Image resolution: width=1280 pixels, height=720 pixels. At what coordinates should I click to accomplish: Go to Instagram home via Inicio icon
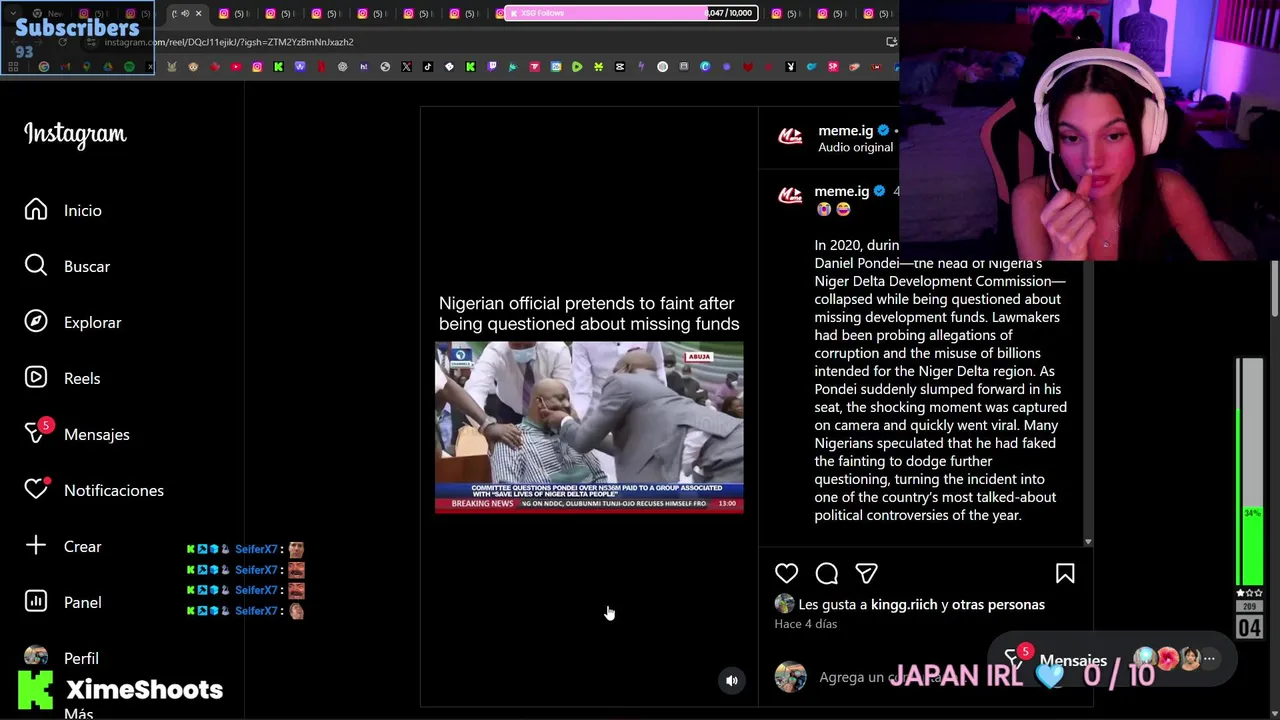click(x=36, y=210)
